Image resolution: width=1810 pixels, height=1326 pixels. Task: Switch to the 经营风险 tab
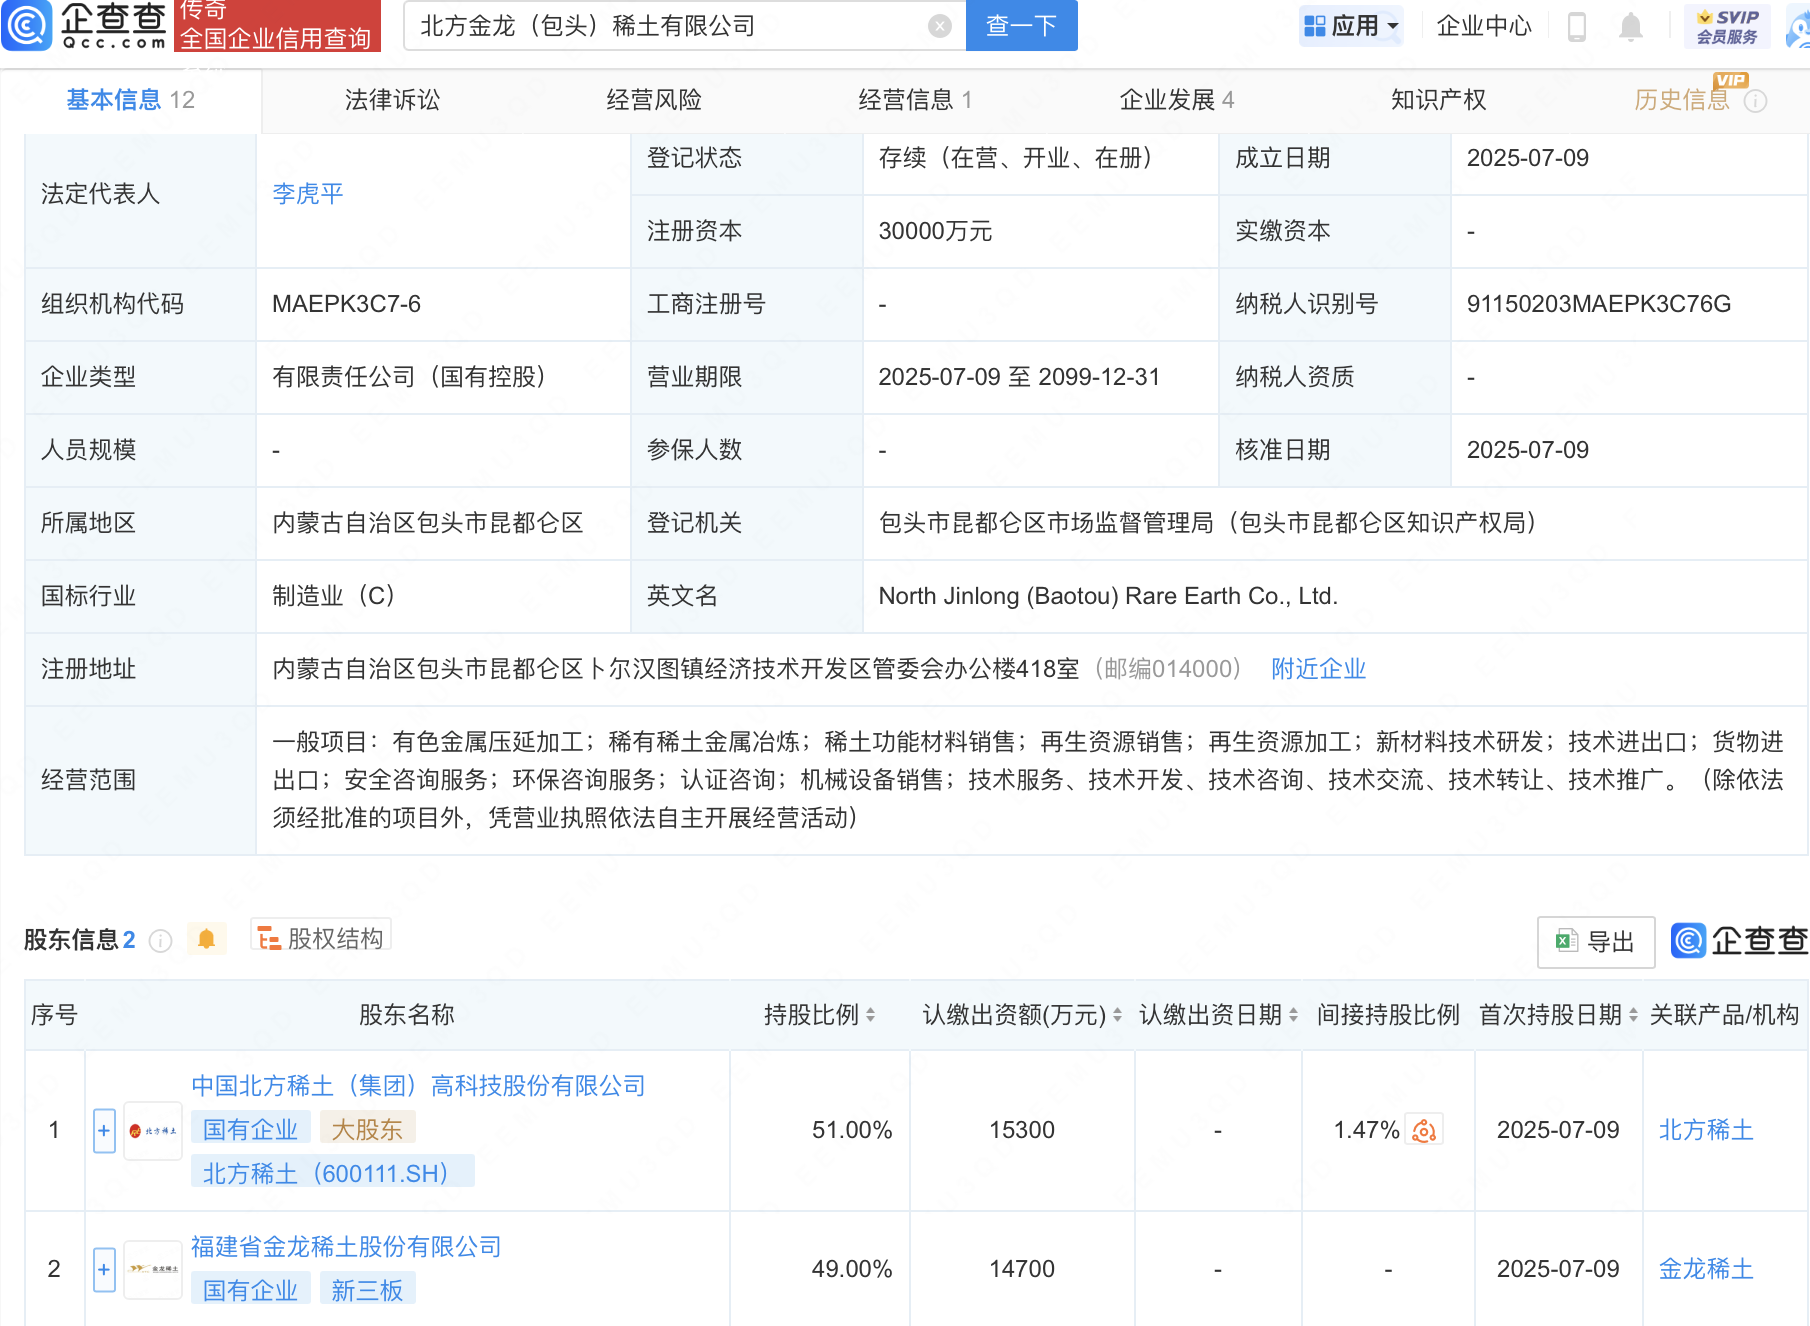pyautogui.click(x=654, y=100)
